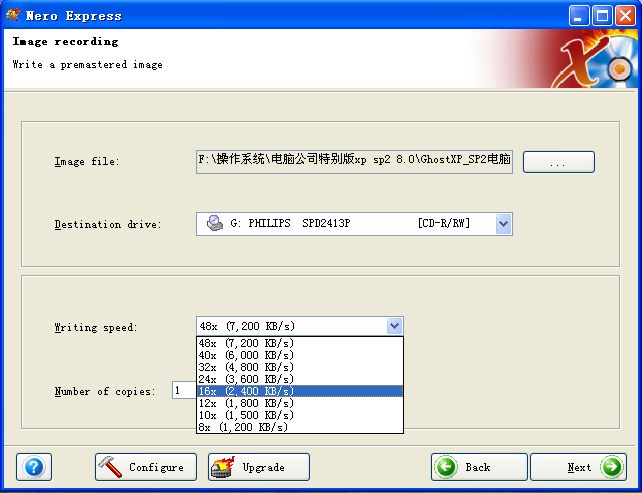
Task: Click the Image file path field
Action: pos(354,162)
